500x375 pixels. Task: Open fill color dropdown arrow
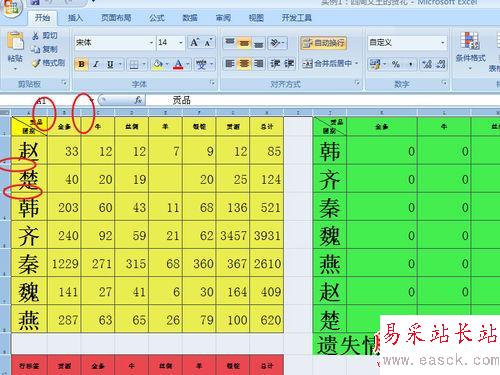167,64
